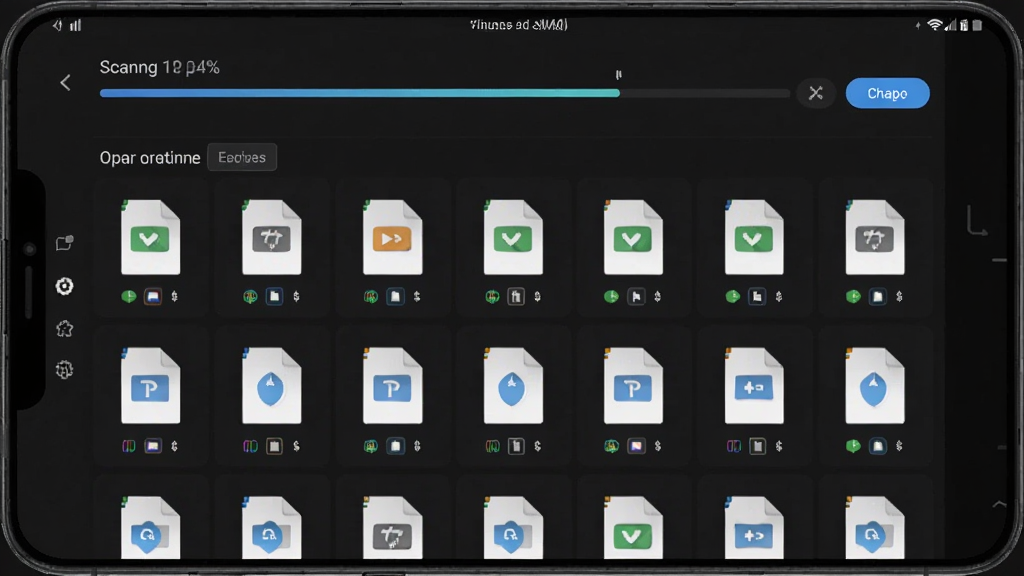This screenshot has height=576, width=1024.
Task: Open the gray file in the bottom row
Action: pos(392,528)
